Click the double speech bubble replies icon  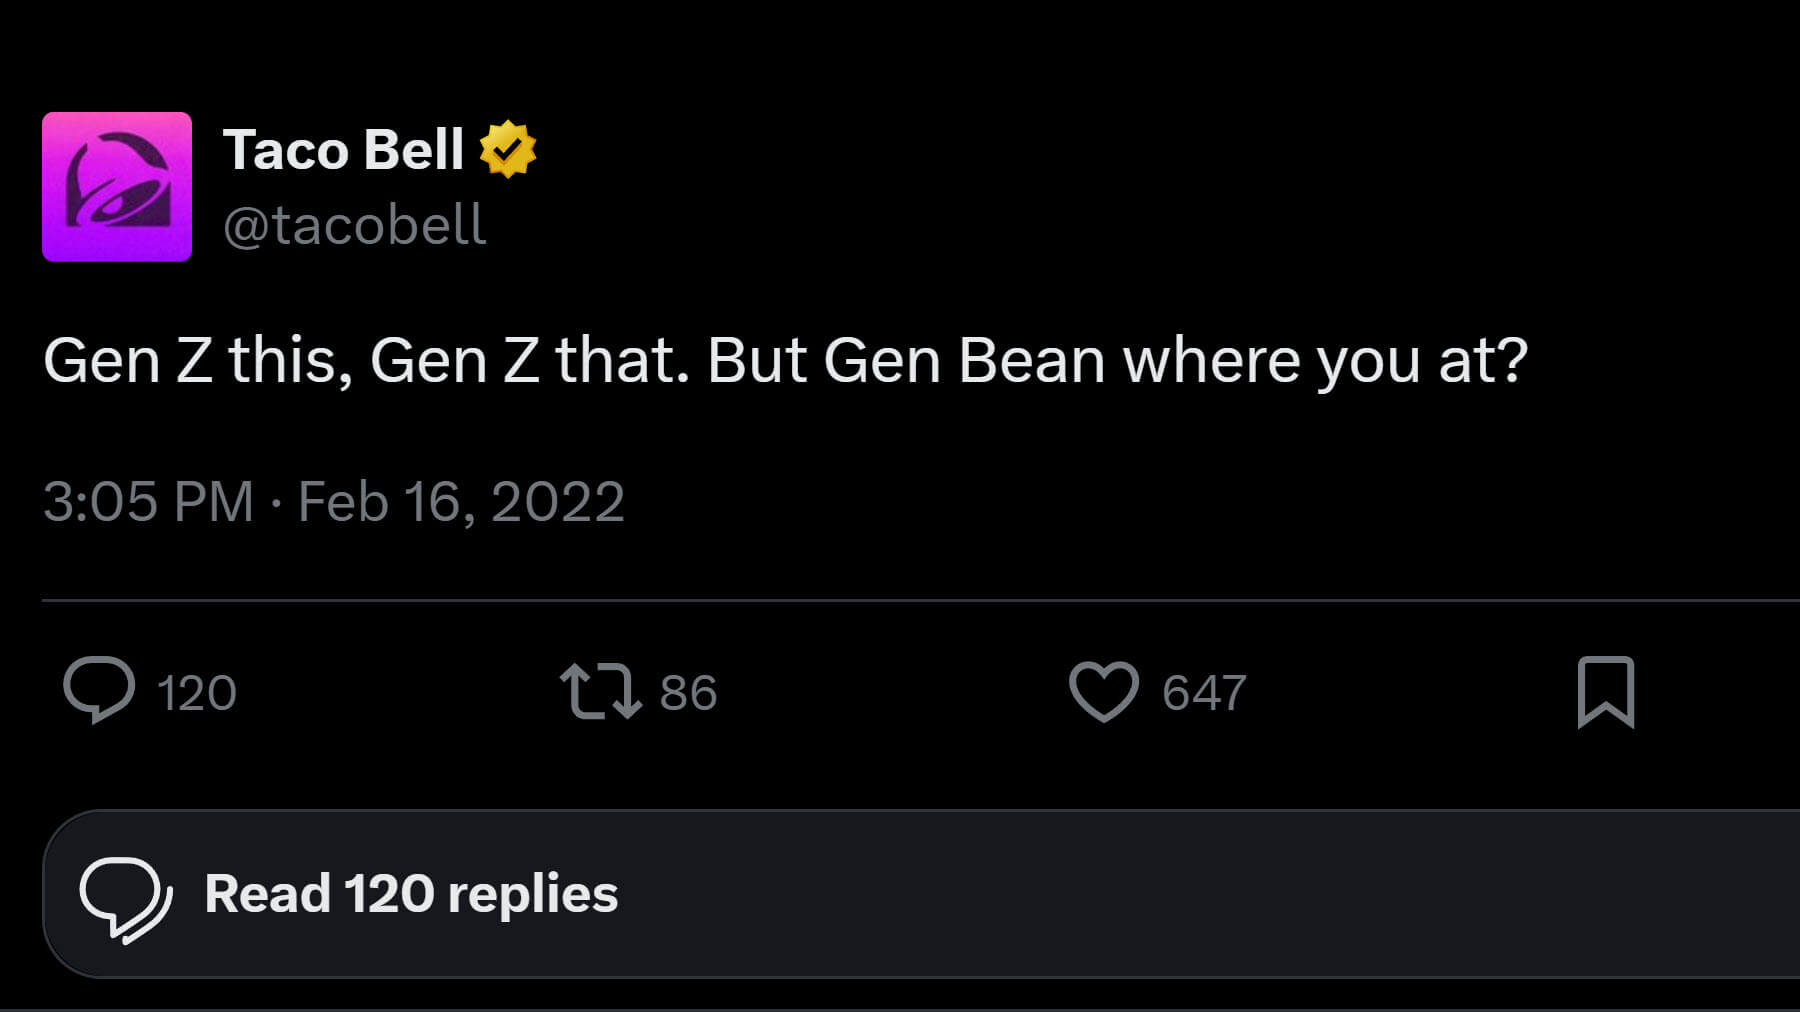(125, 897)
